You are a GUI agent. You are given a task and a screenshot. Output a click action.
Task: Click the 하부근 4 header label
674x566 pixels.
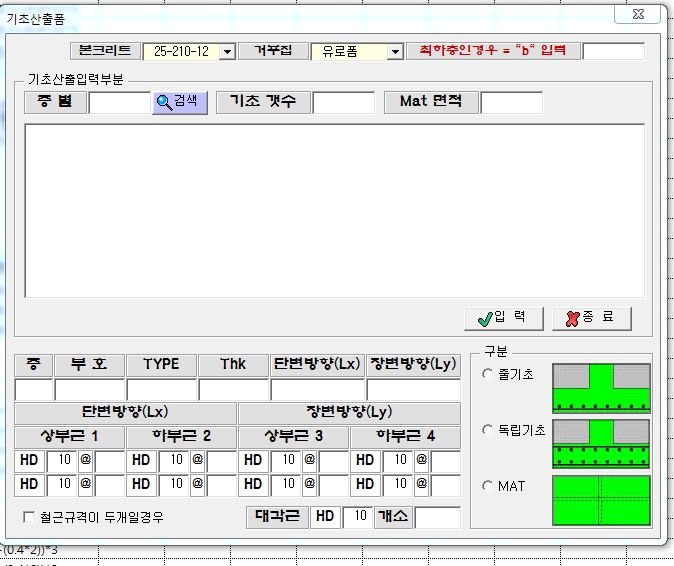point(405,437)
